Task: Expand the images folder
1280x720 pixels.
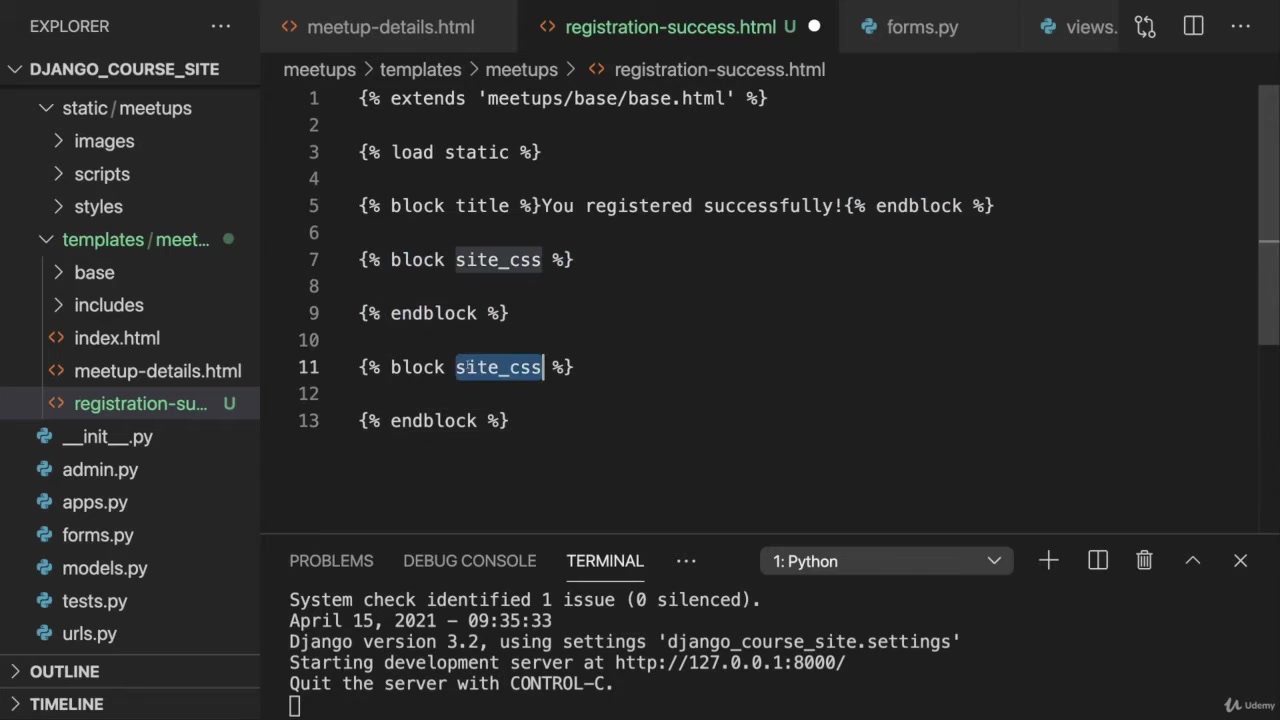Action: (104, 141)
